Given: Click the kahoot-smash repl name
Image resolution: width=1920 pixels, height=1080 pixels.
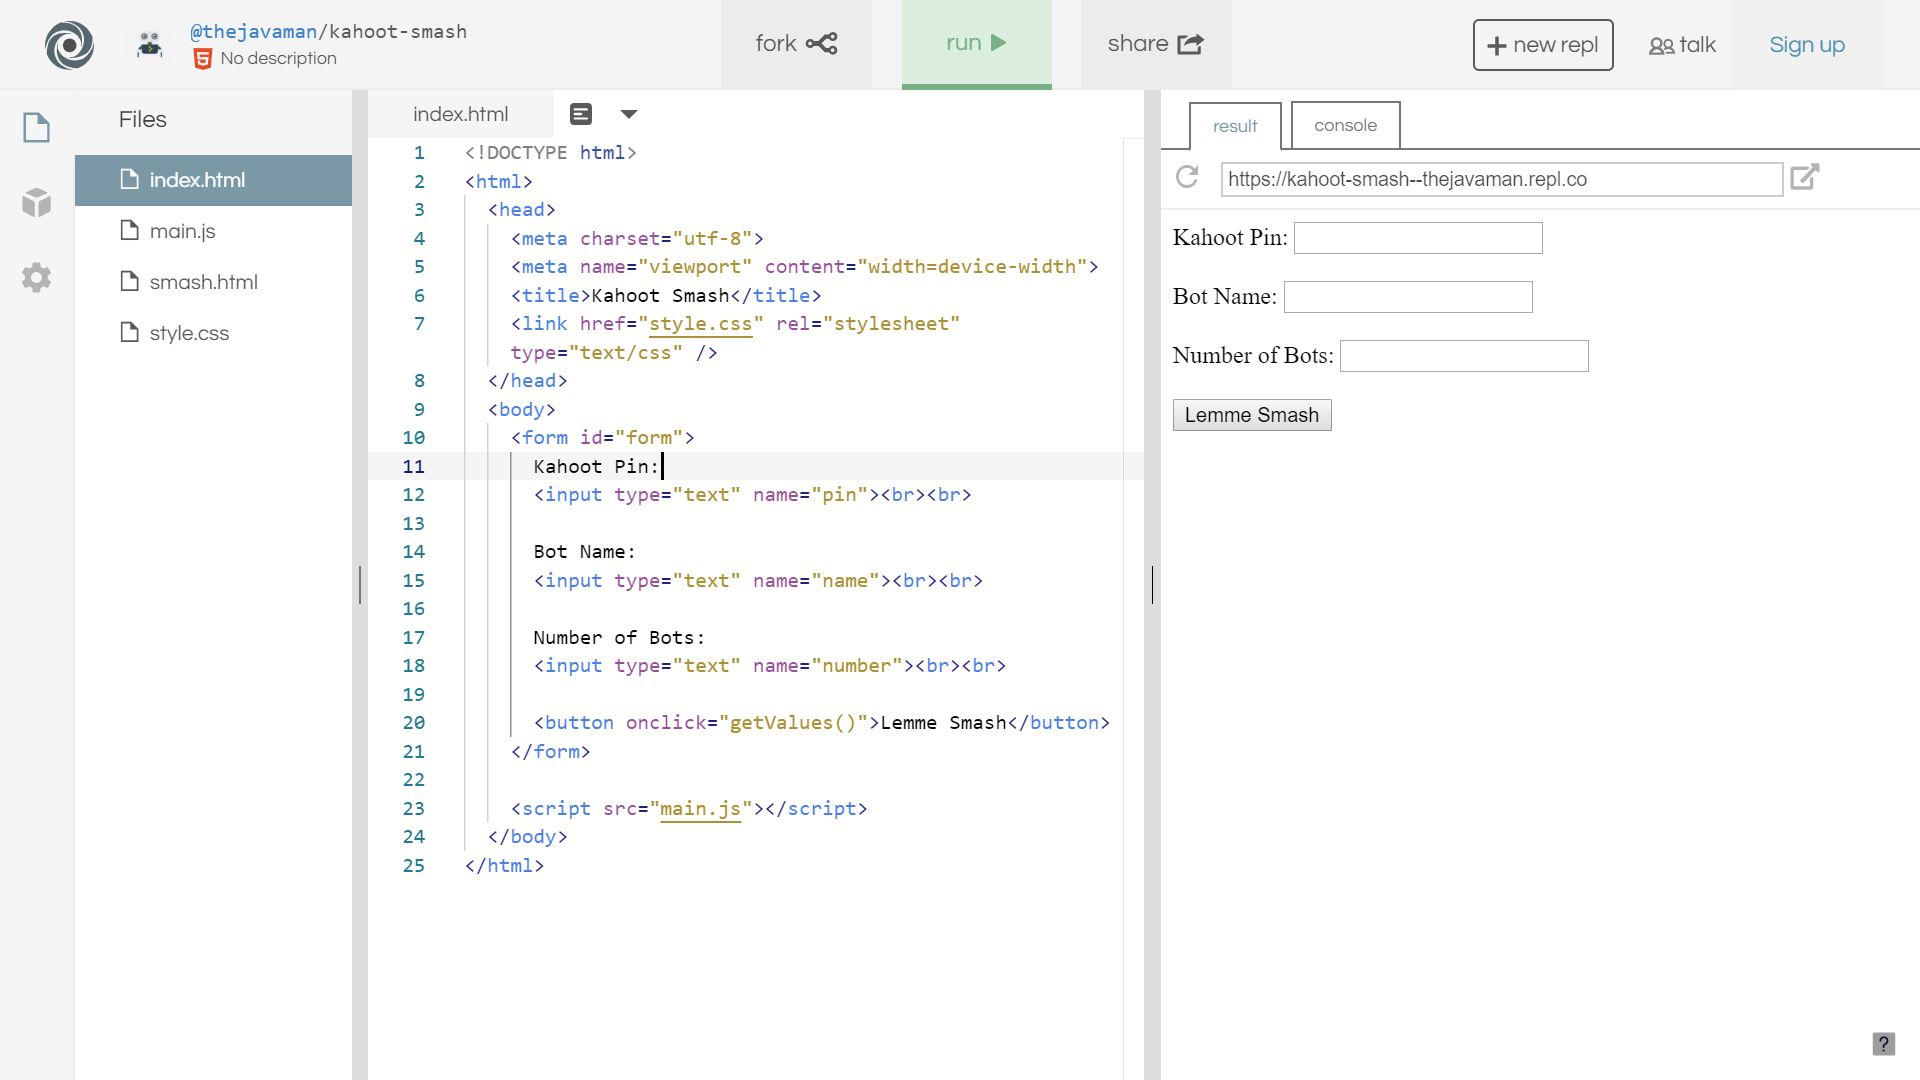Looking at the screenshot, I should pos(398,31).
